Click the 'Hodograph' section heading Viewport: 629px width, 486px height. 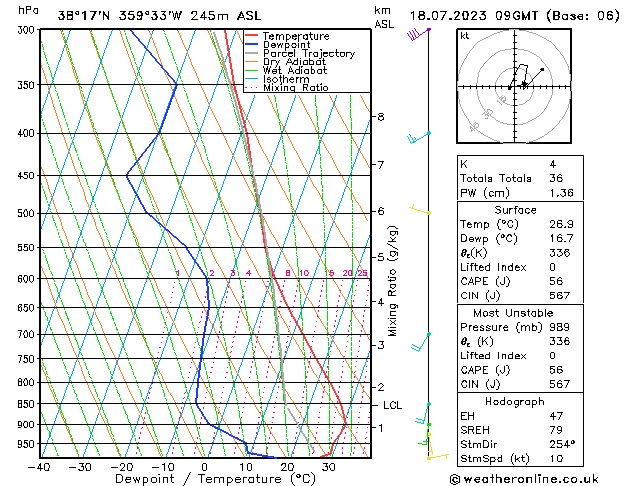[x=515, y=402]
